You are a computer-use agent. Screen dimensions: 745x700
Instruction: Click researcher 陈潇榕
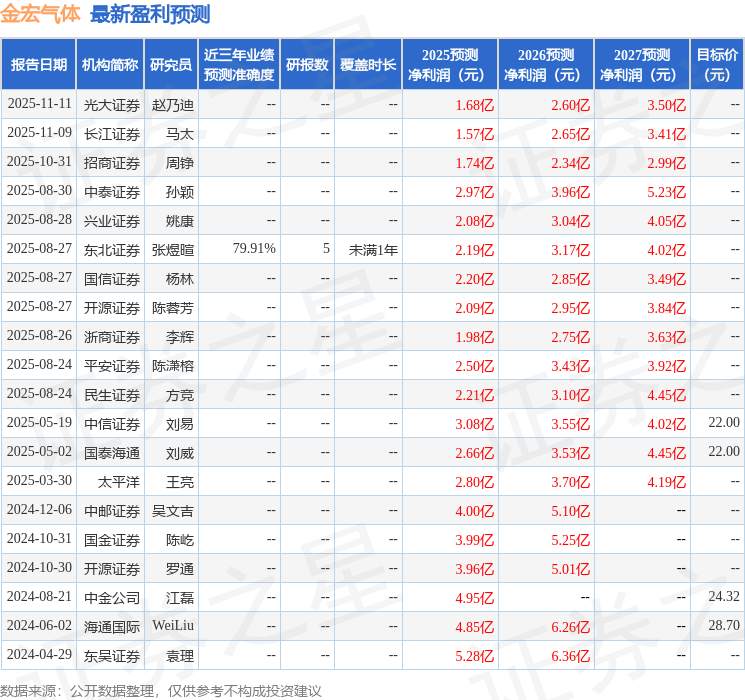tap(173, 366)
